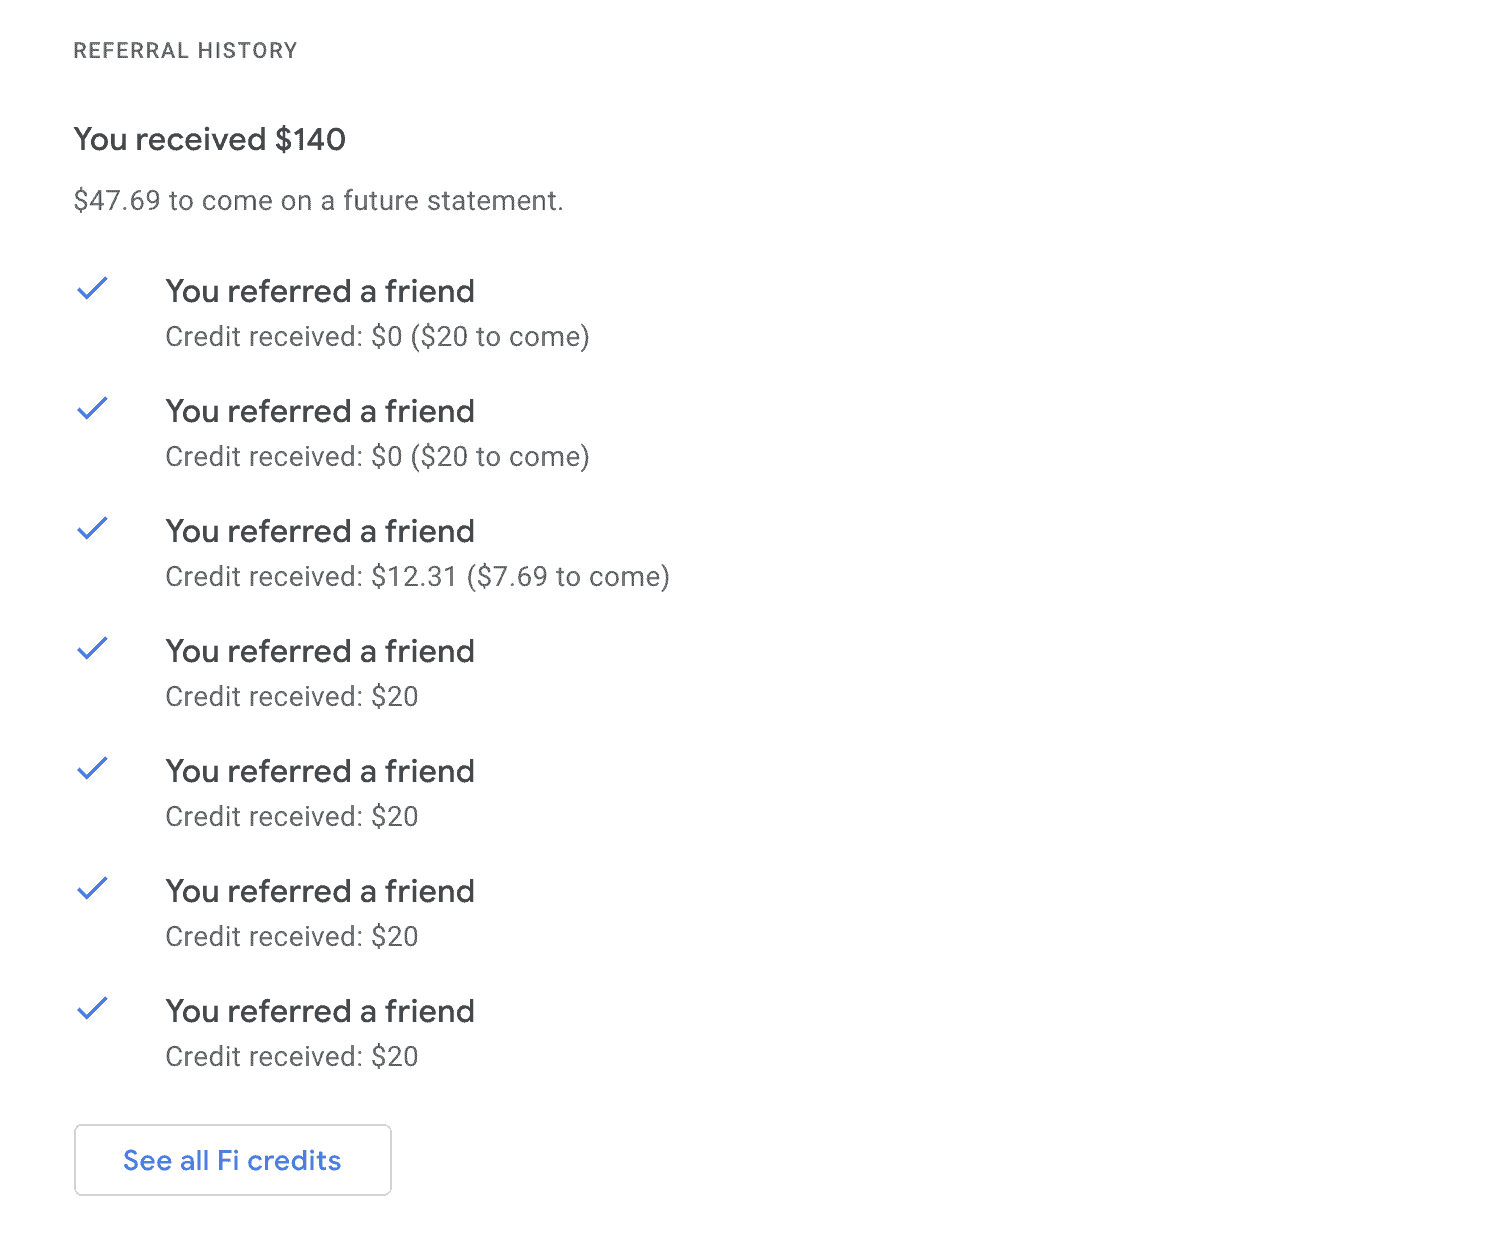Click the first "You referred a friend" title
Image resolution: width=1490 pixels, height=1236 pixels.
pyautogui.click(x=320, y=291)
